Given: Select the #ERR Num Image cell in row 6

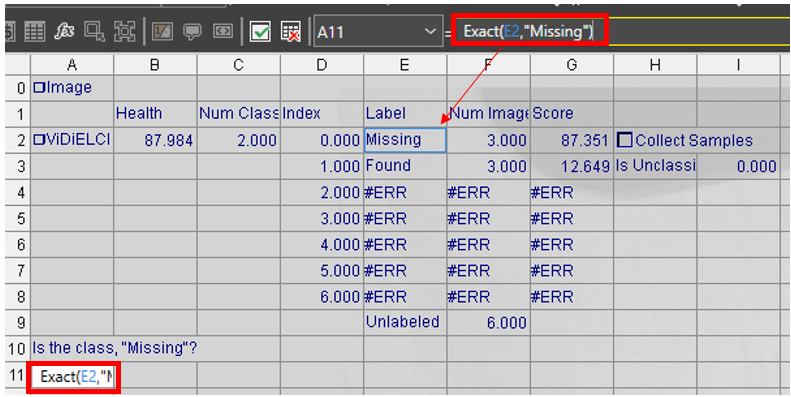Looking at the screenshot, I should (x=488, y=245).
